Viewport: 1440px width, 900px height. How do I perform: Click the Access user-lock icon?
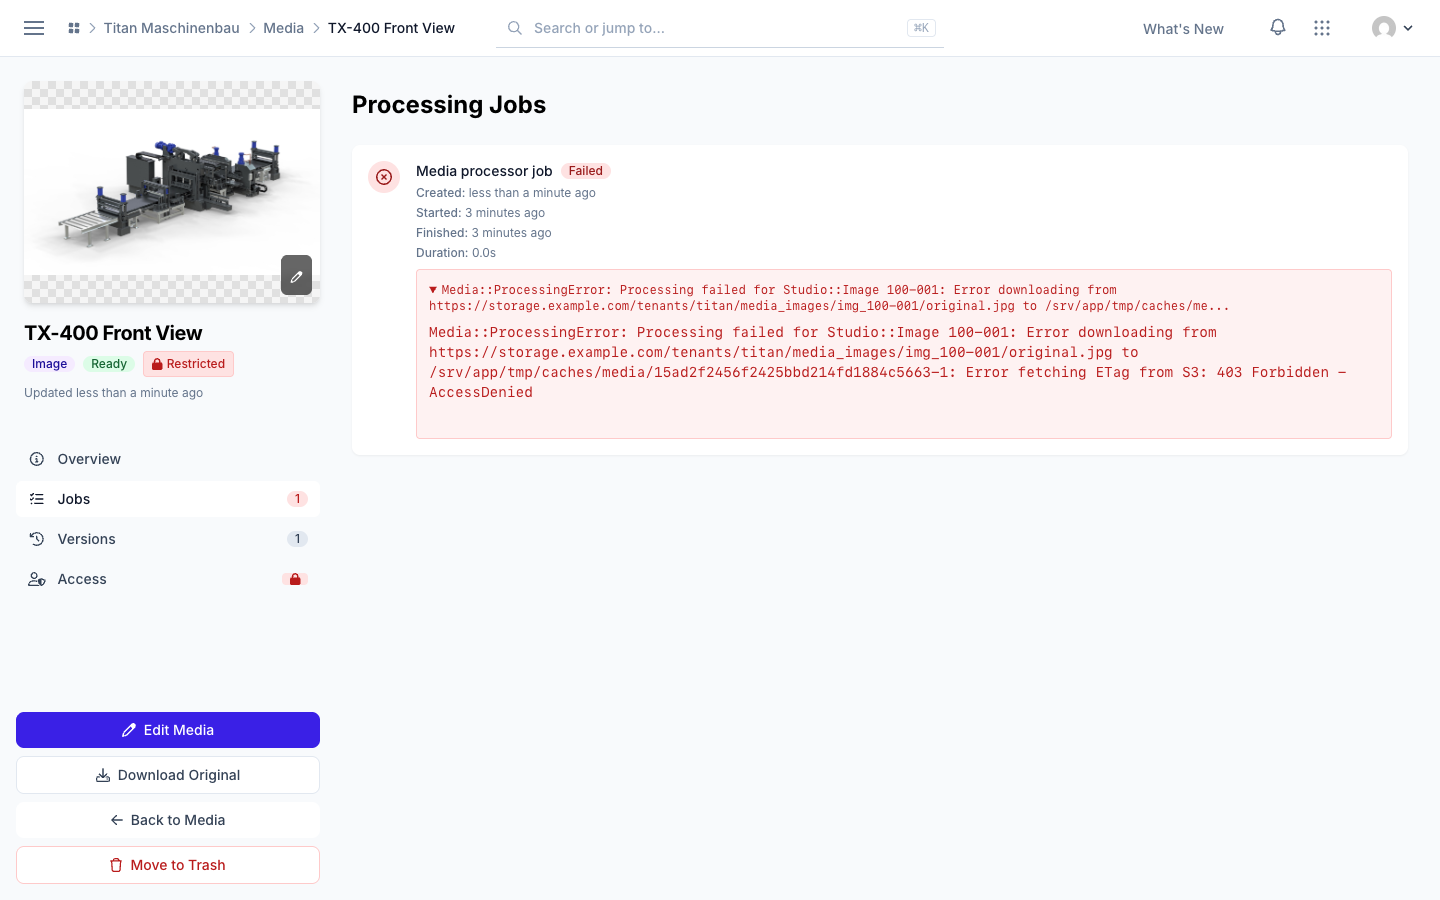37,579
